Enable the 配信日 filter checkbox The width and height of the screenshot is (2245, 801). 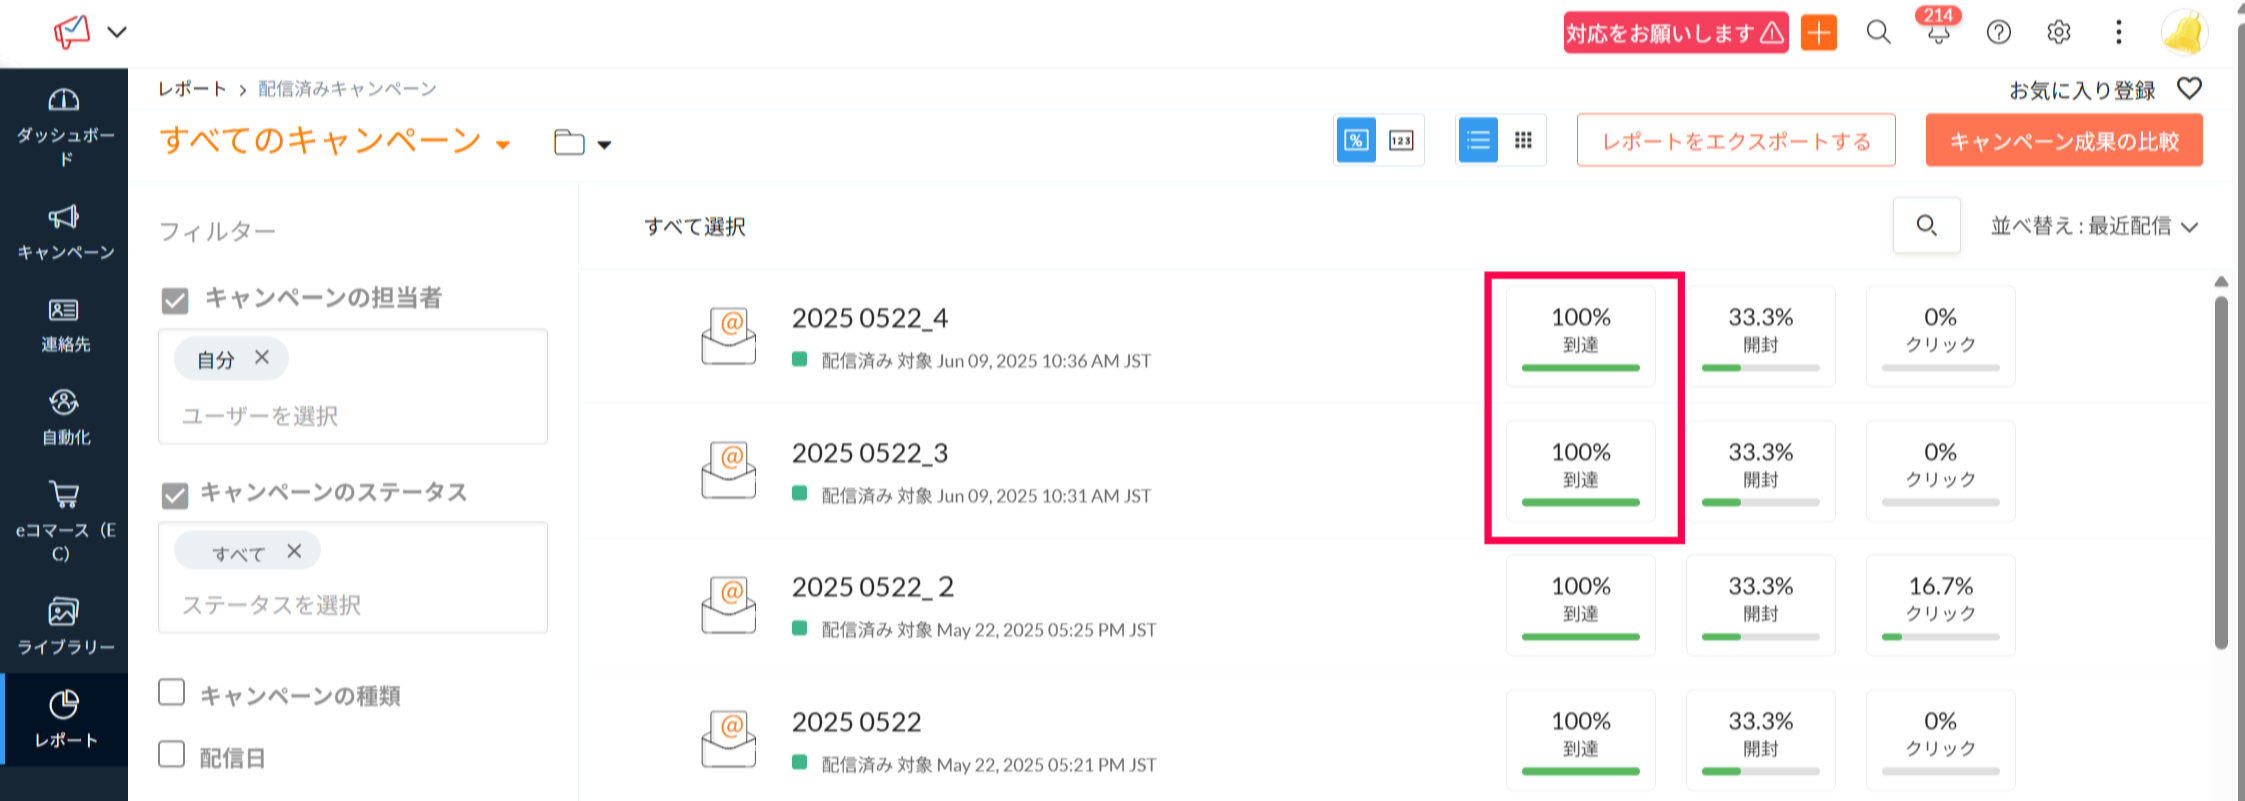172,755
